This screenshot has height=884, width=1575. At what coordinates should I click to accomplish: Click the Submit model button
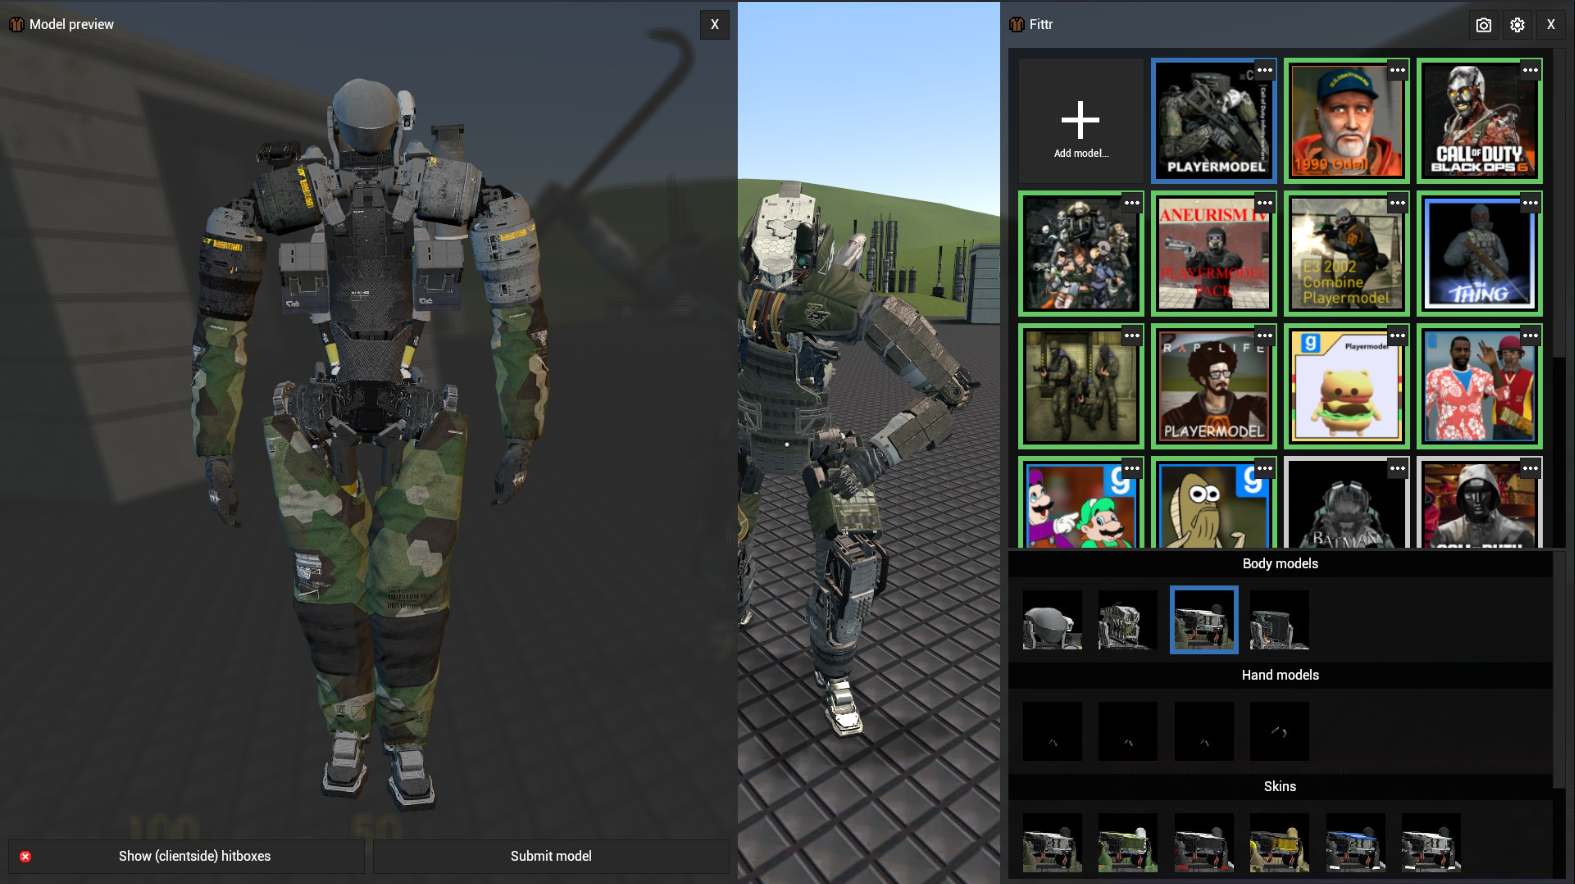550,856
